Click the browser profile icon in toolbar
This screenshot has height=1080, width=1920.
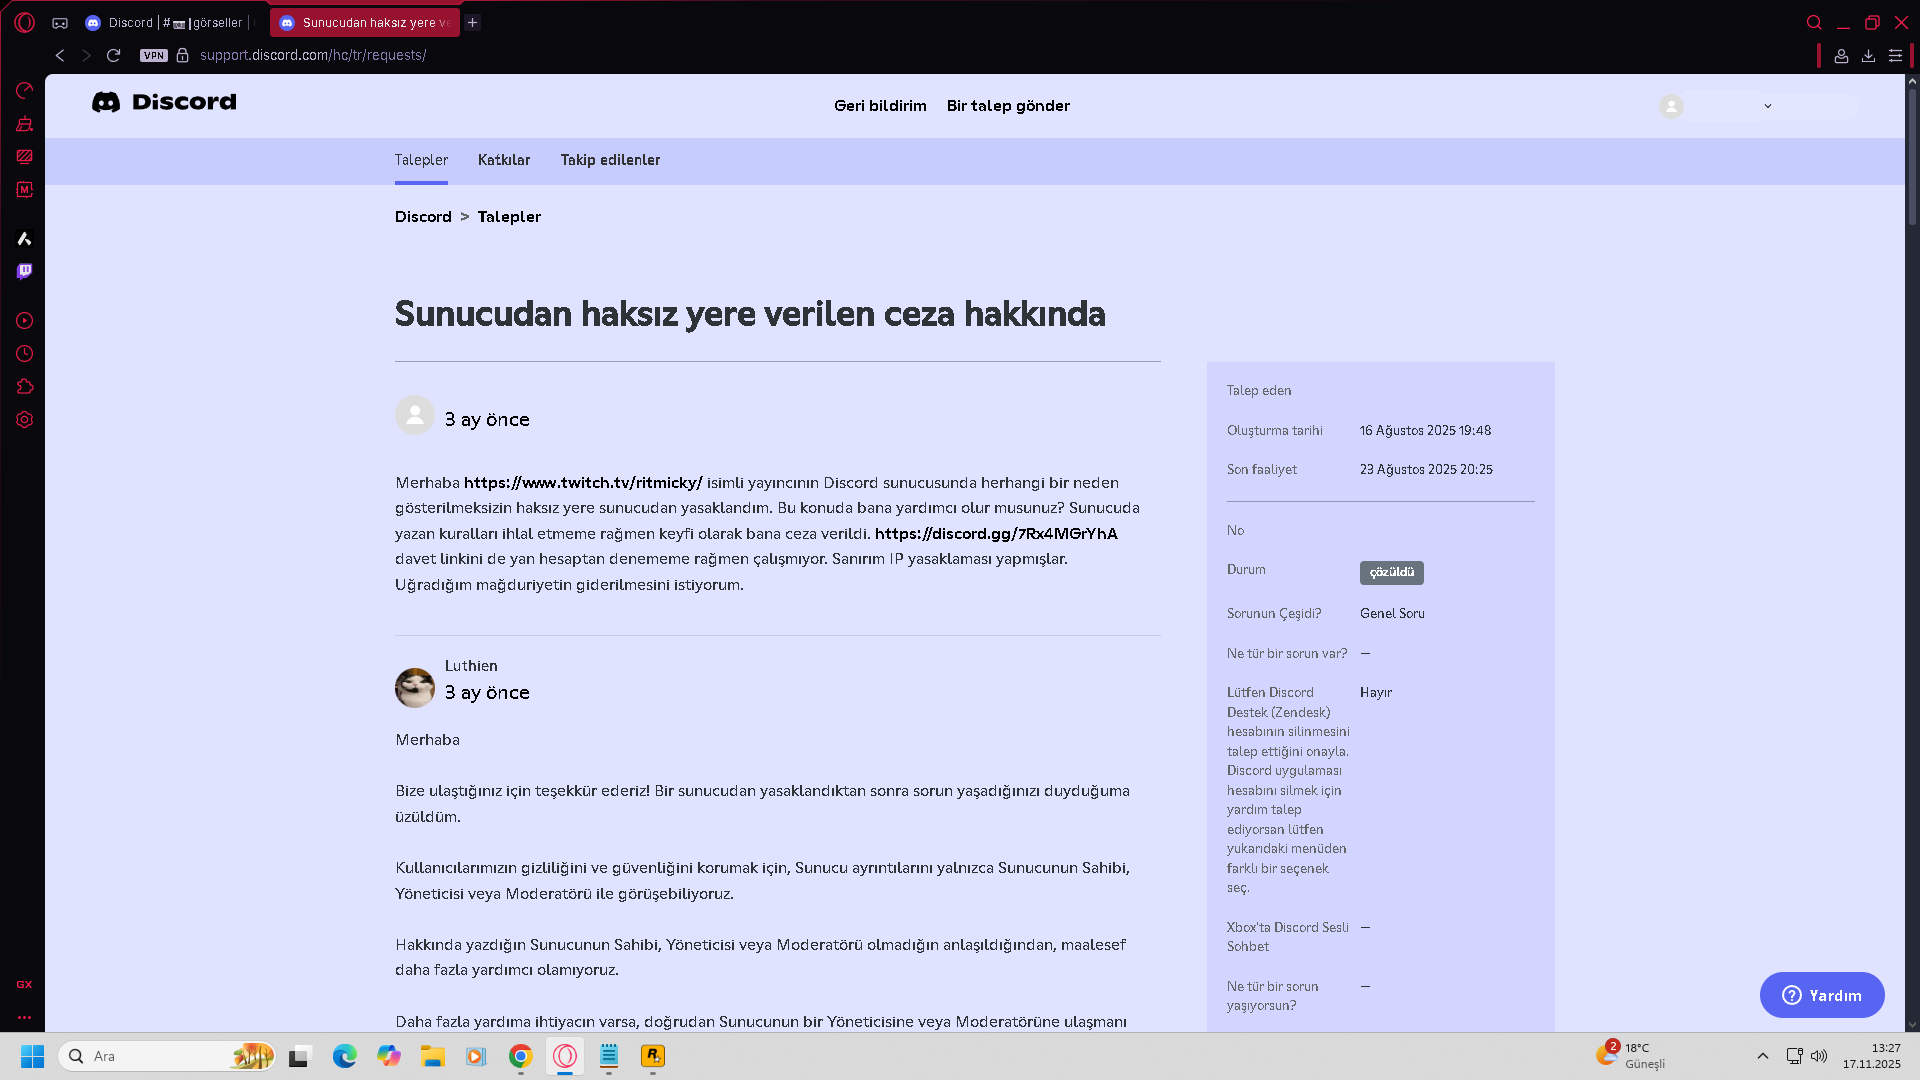tap(1841, 56)
